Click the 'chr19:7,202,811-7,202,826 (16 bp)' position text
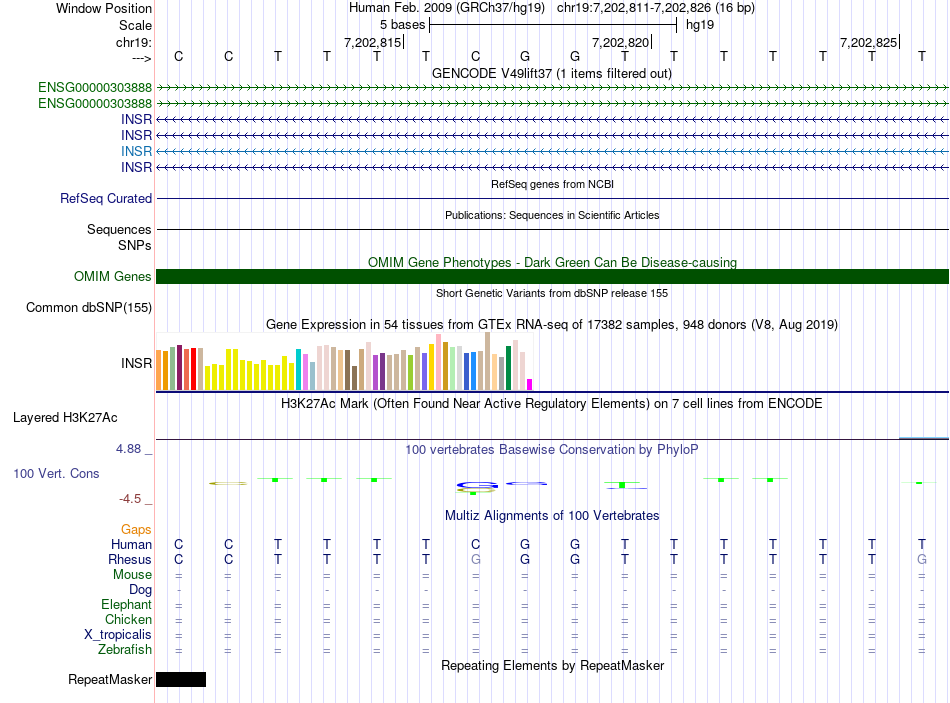 [656, 8]
